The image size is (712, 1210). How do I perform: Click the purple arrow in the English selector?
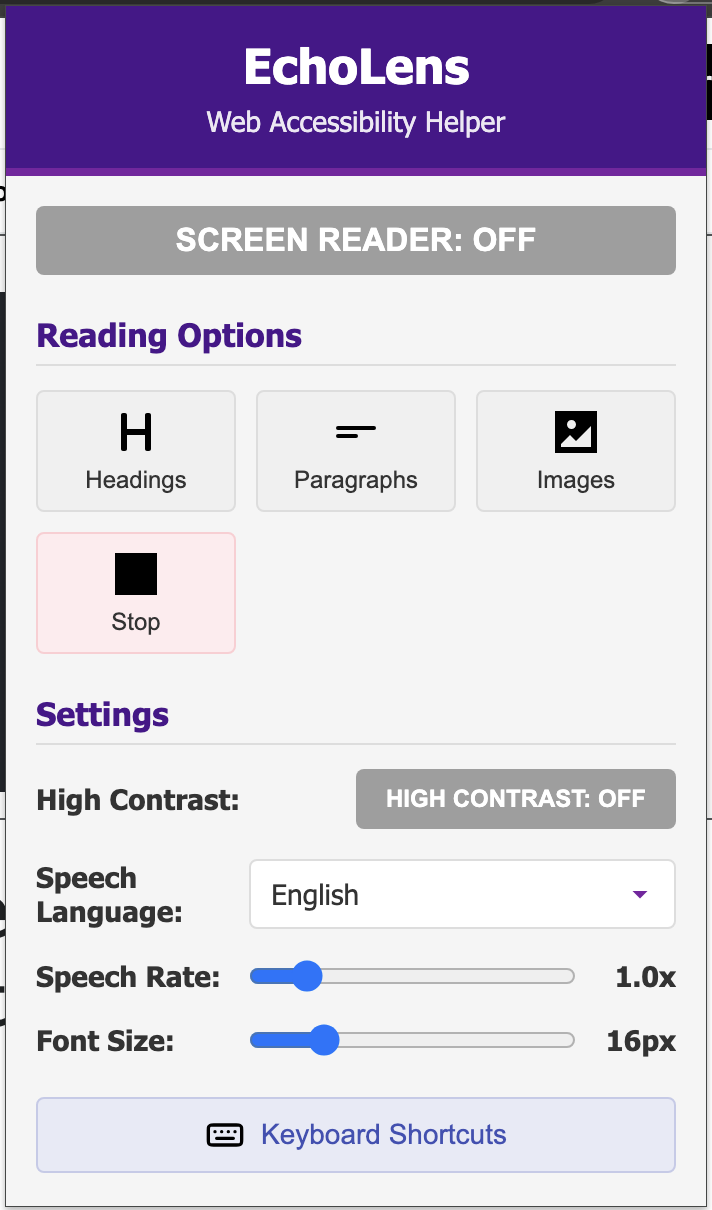coord(641,895)
